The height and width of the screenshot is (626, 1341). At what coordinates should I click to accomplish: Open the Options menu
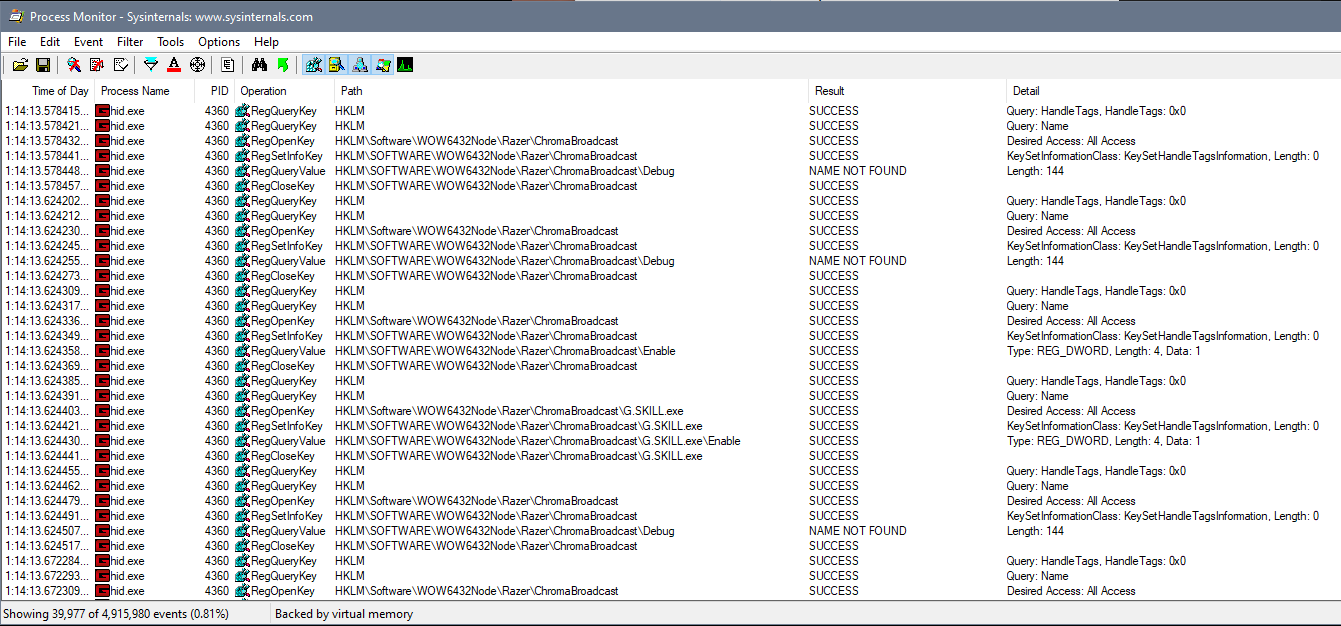point(218,42)
